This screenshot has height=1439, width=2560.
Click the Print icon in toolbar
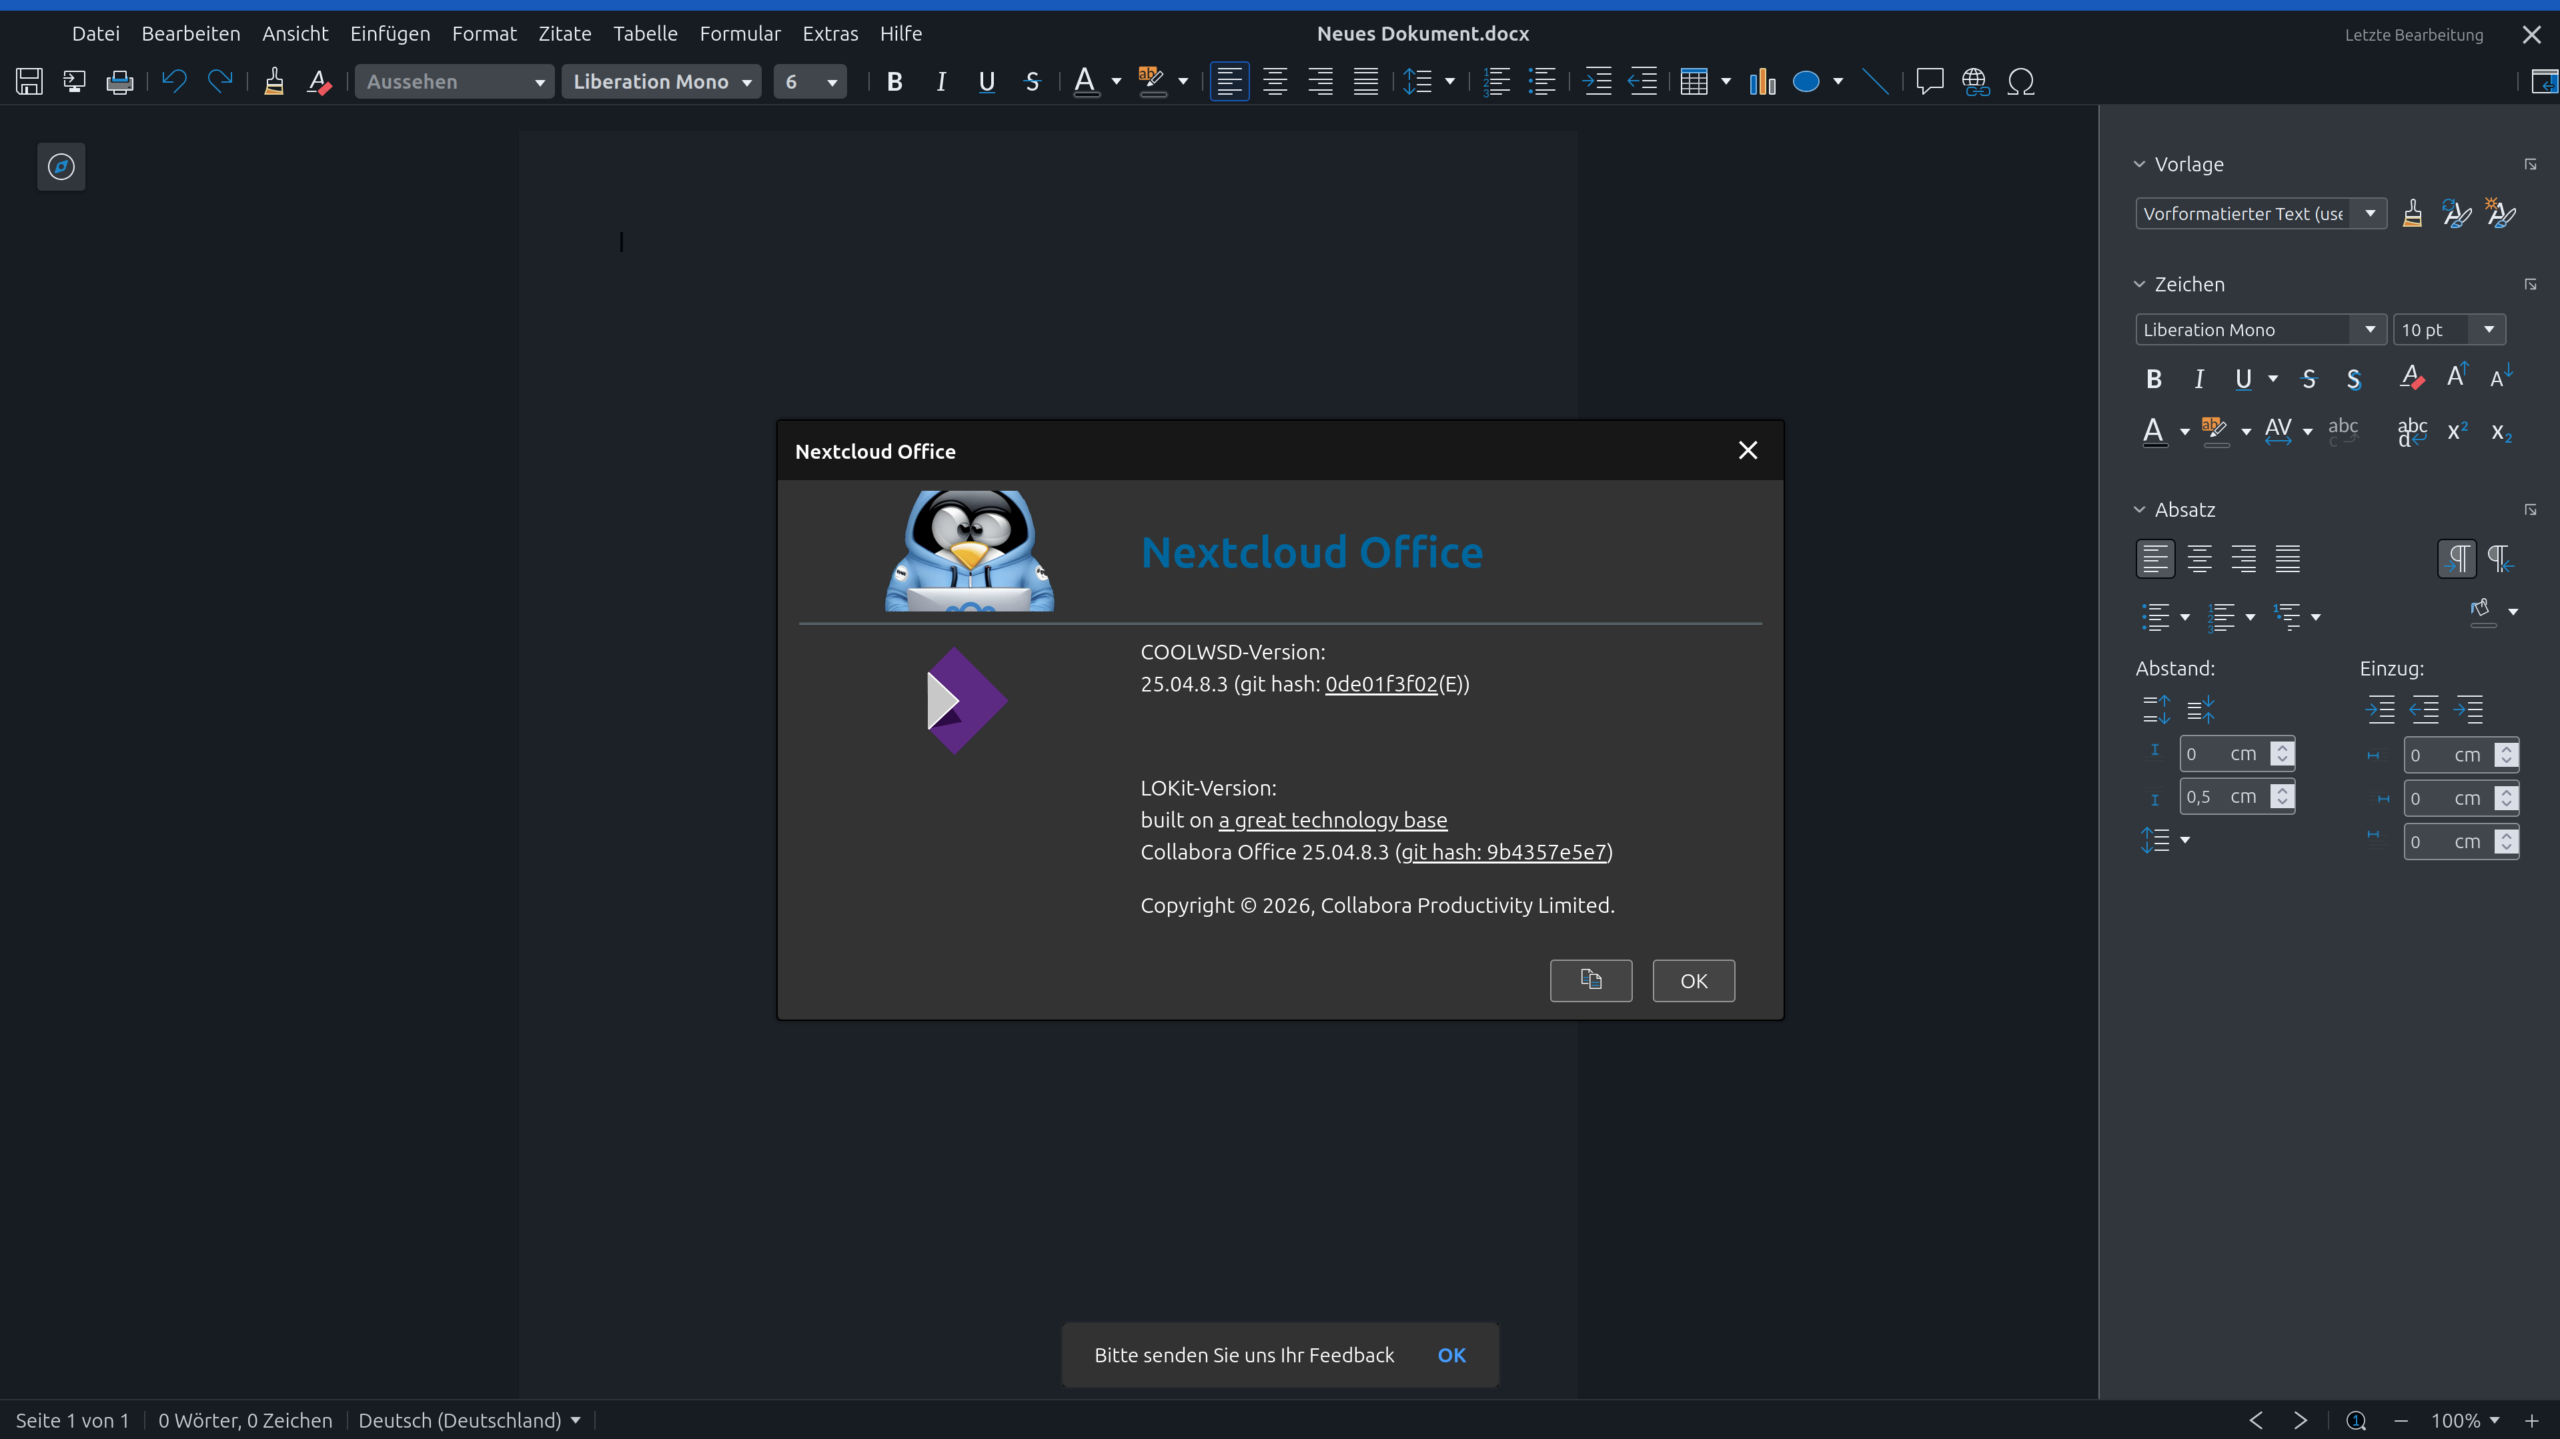[x=120, y=82]
